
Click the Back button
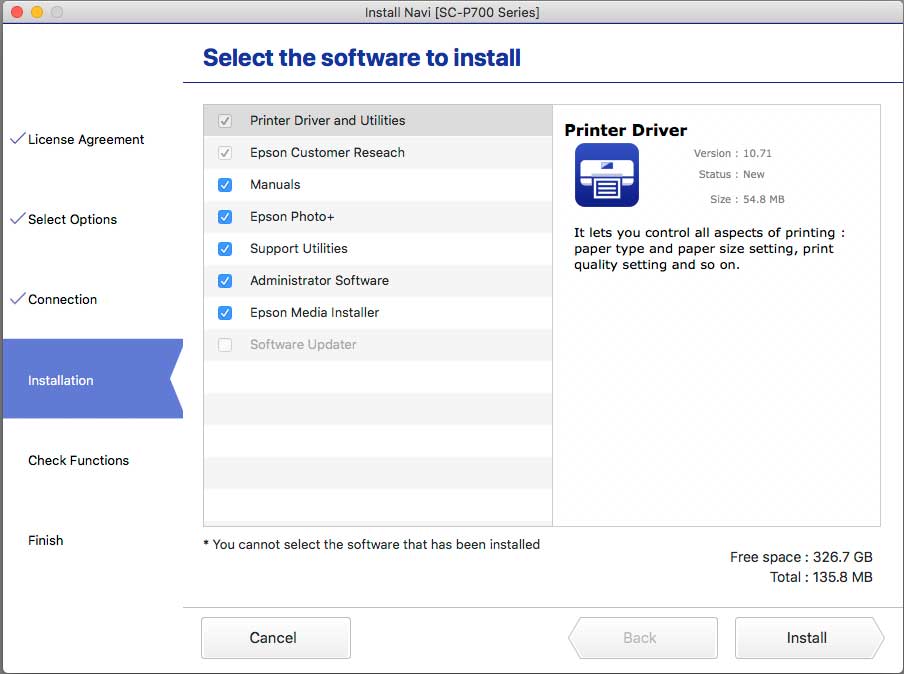click(x=643, y=638)
